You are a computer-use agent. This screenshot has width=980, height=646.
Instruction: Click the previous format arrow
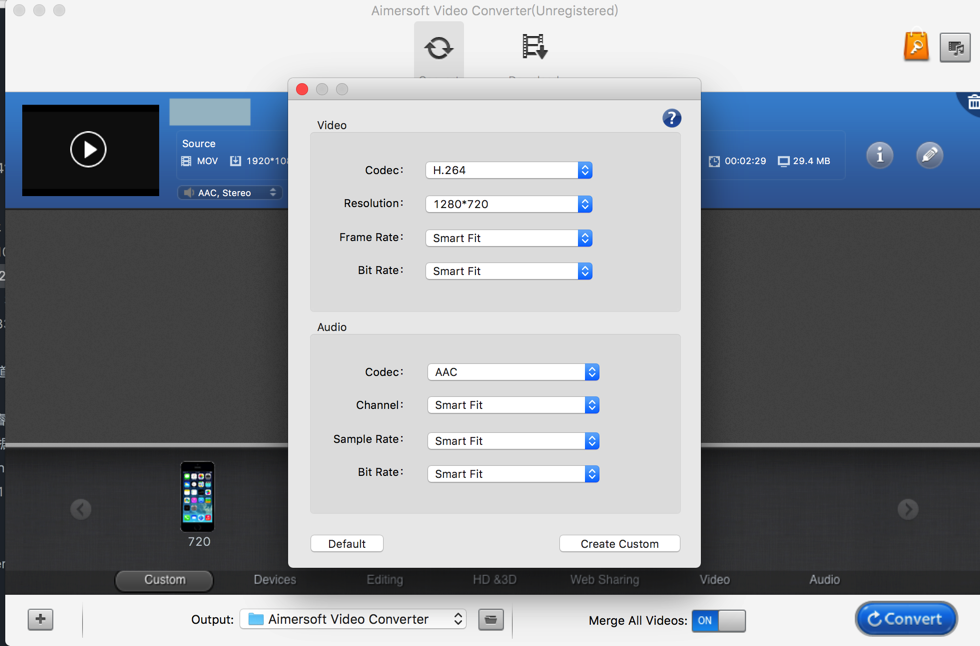pos(81,509)
